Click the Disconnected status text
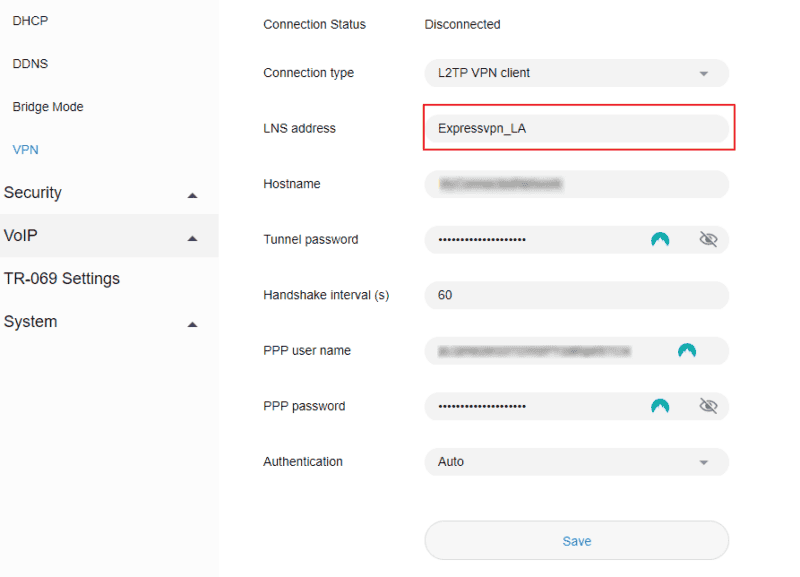The image size is (800, 577). (462, 24)
